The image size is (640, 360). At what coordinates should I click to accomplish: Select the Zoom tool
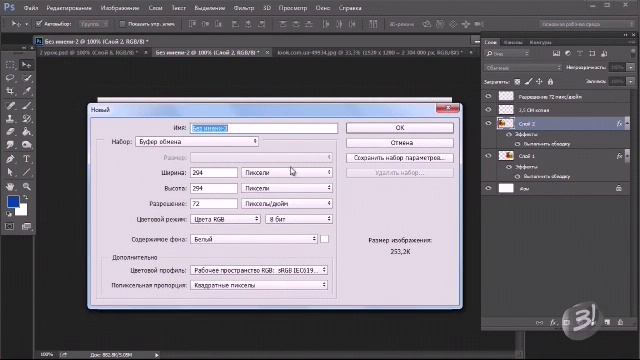tap(27, 187)
